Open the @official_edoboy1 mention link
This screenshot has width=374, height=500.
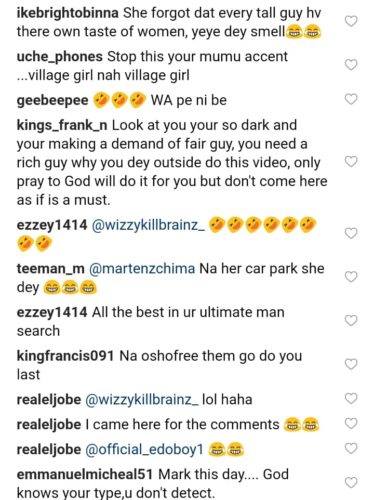(x=144, y=450)
